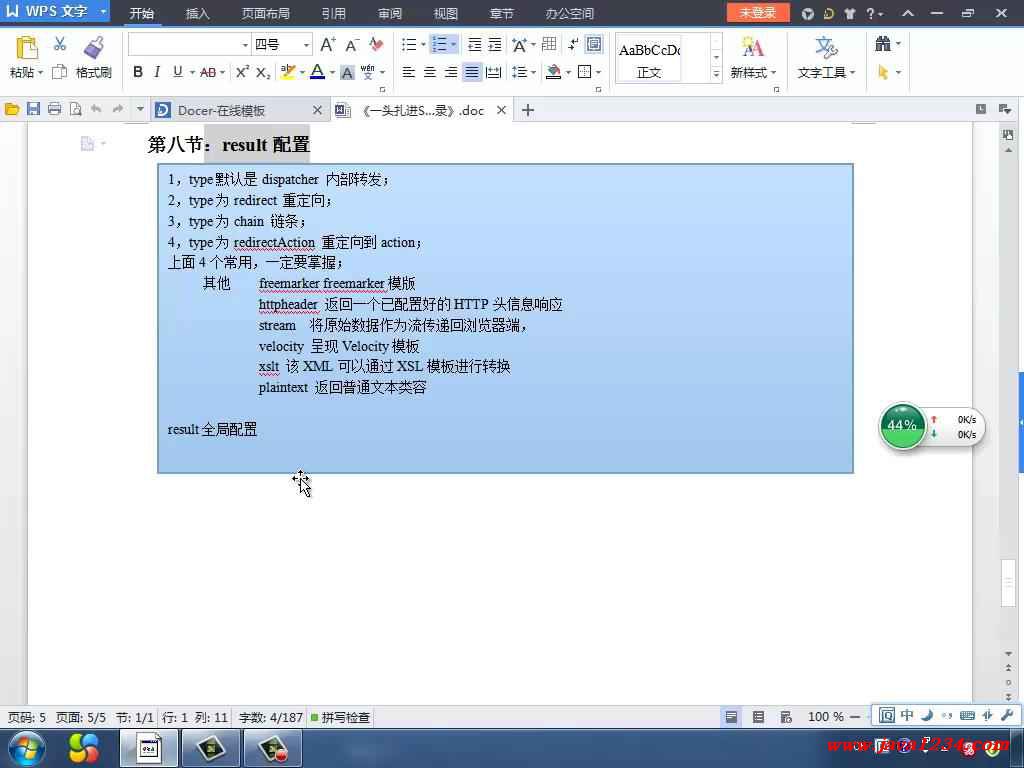
Task: Clear formatting with the eraser icon
Action: coord(376,44)
